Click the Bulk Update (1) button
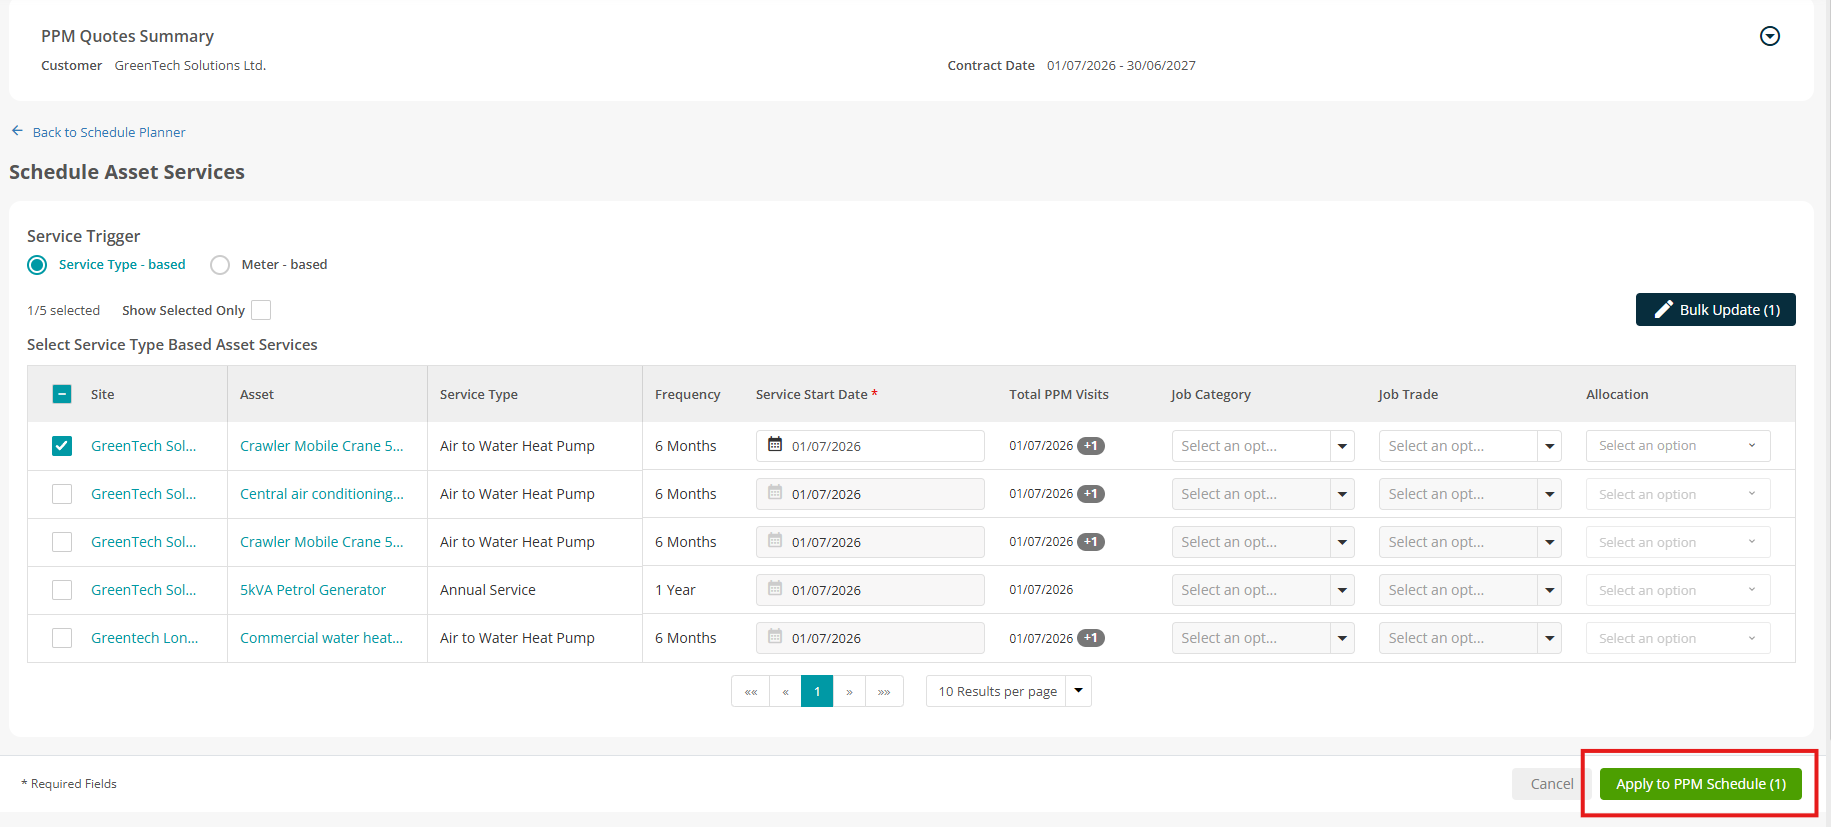The image size is (1831, 827). coord(1716,310)
